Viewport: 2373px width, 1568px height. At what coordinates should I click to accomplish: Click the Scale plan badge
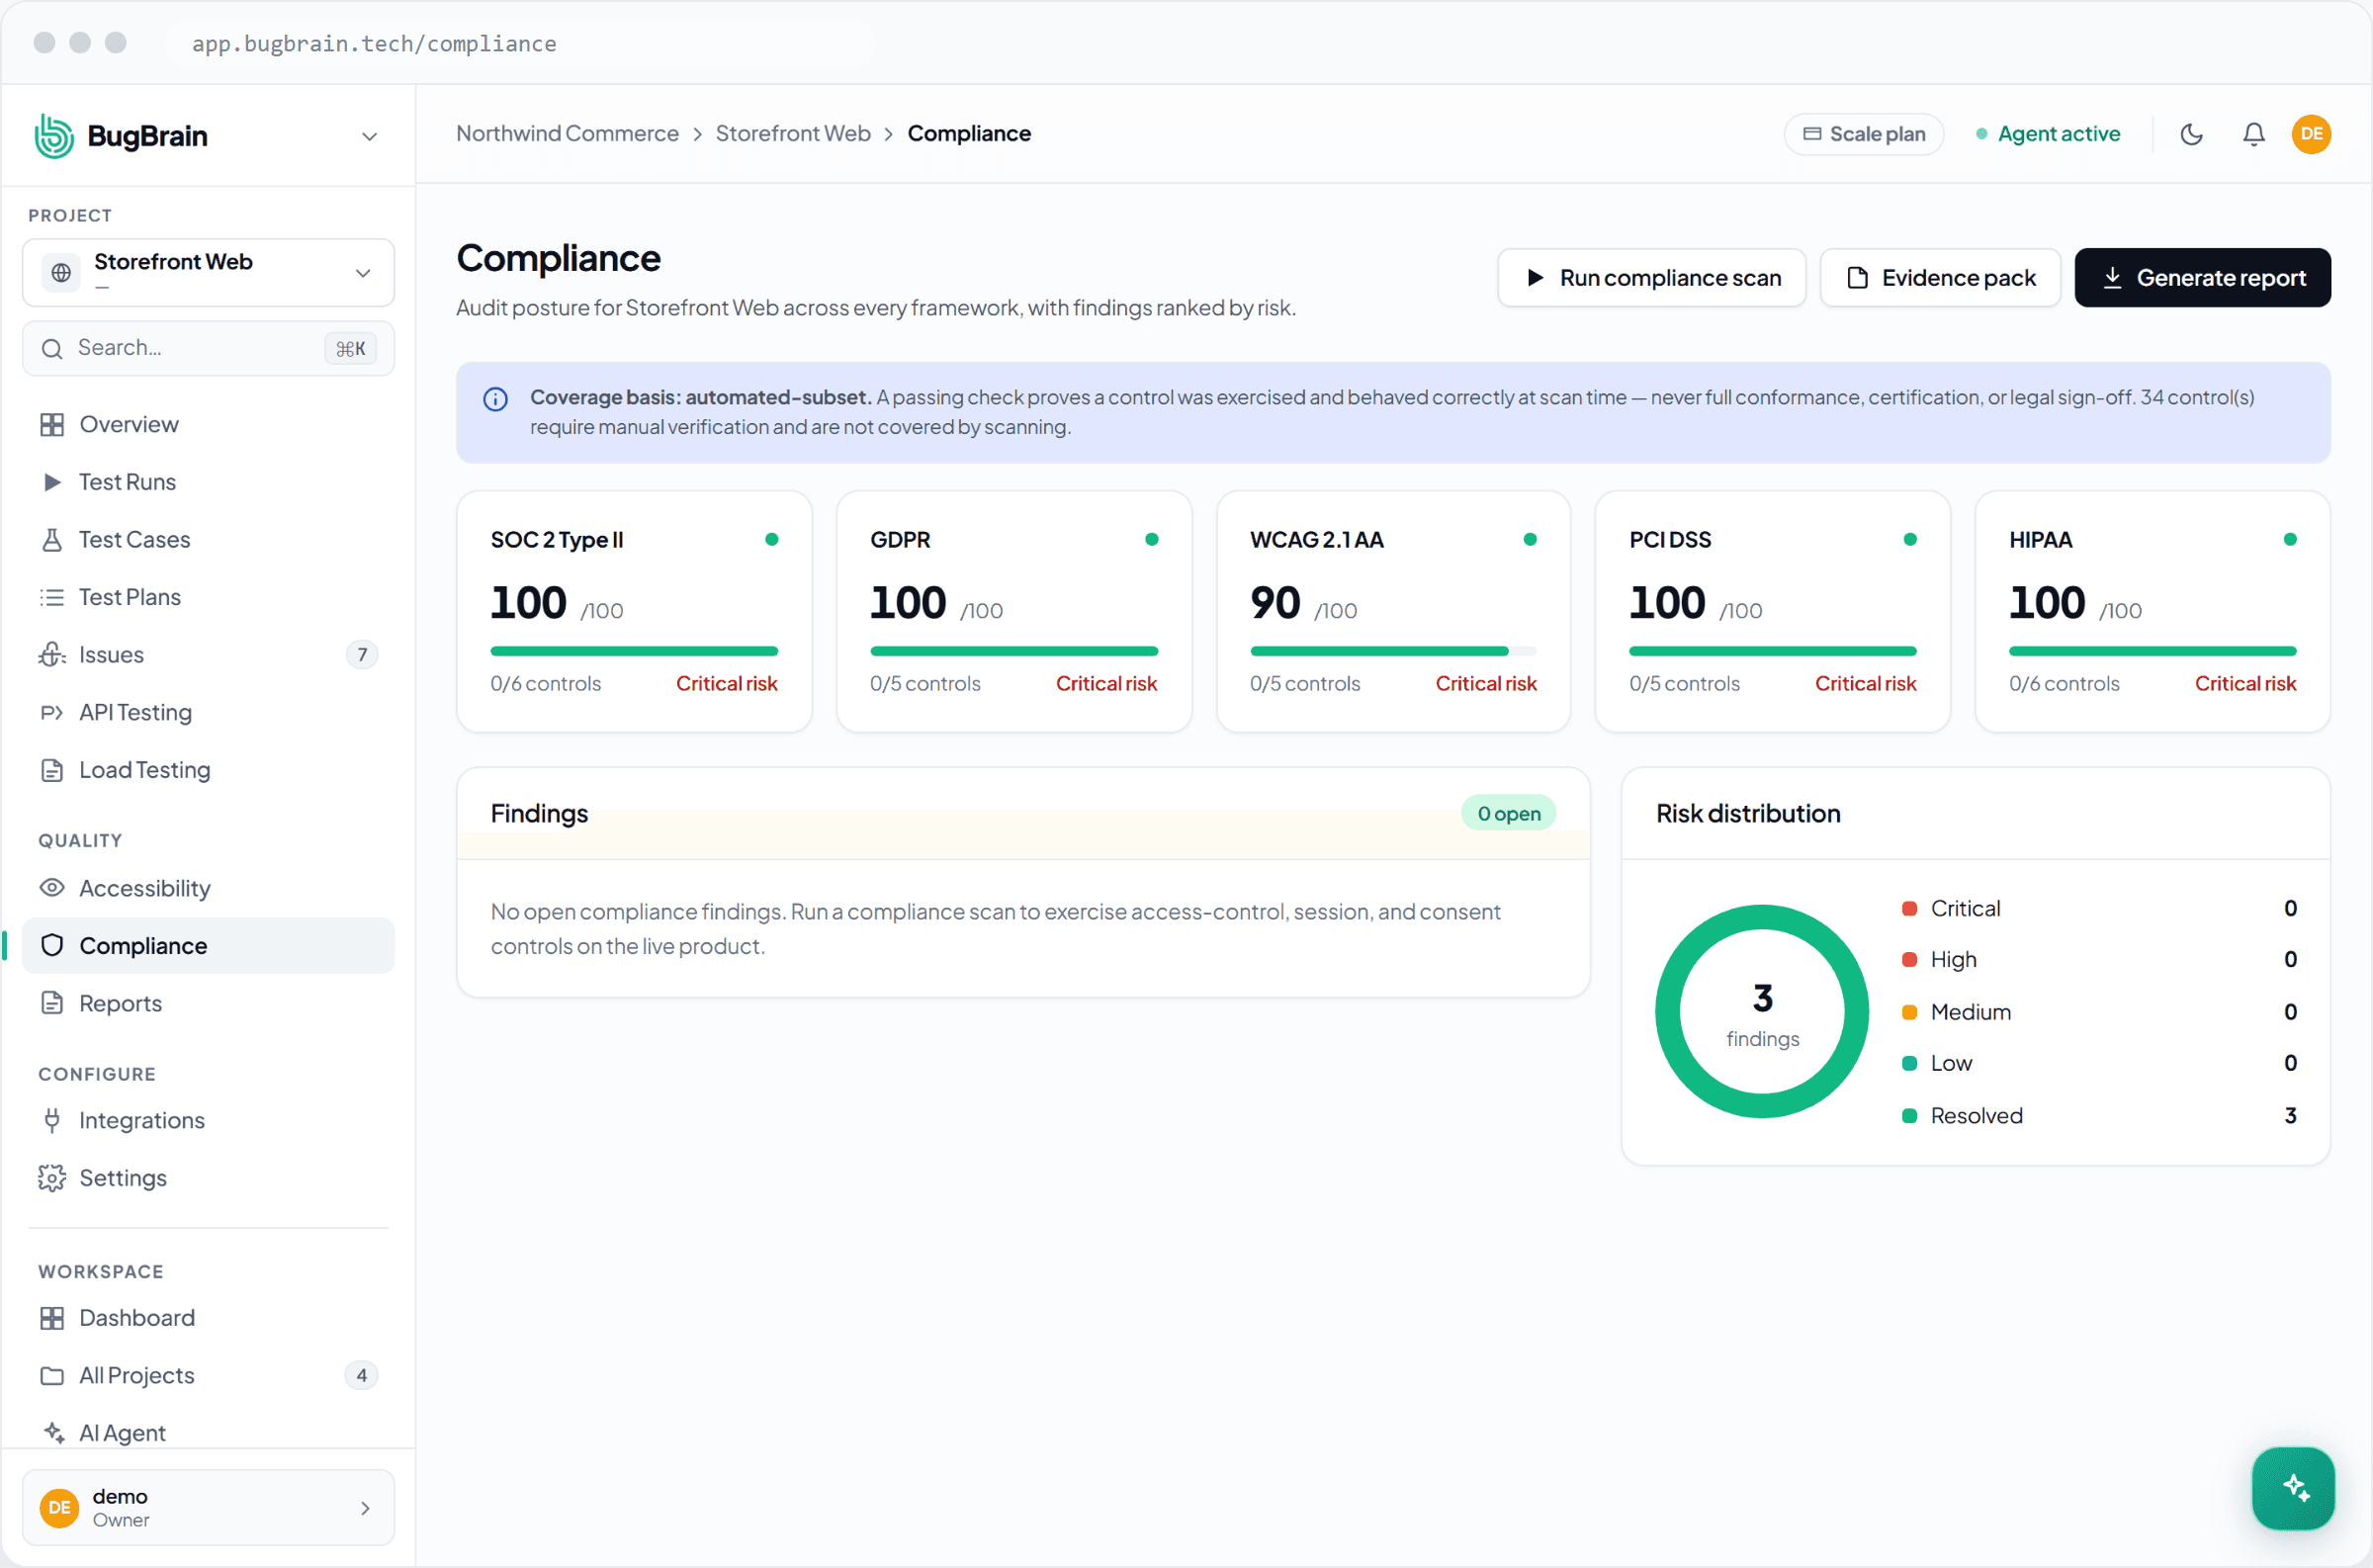pos(1864,134)
